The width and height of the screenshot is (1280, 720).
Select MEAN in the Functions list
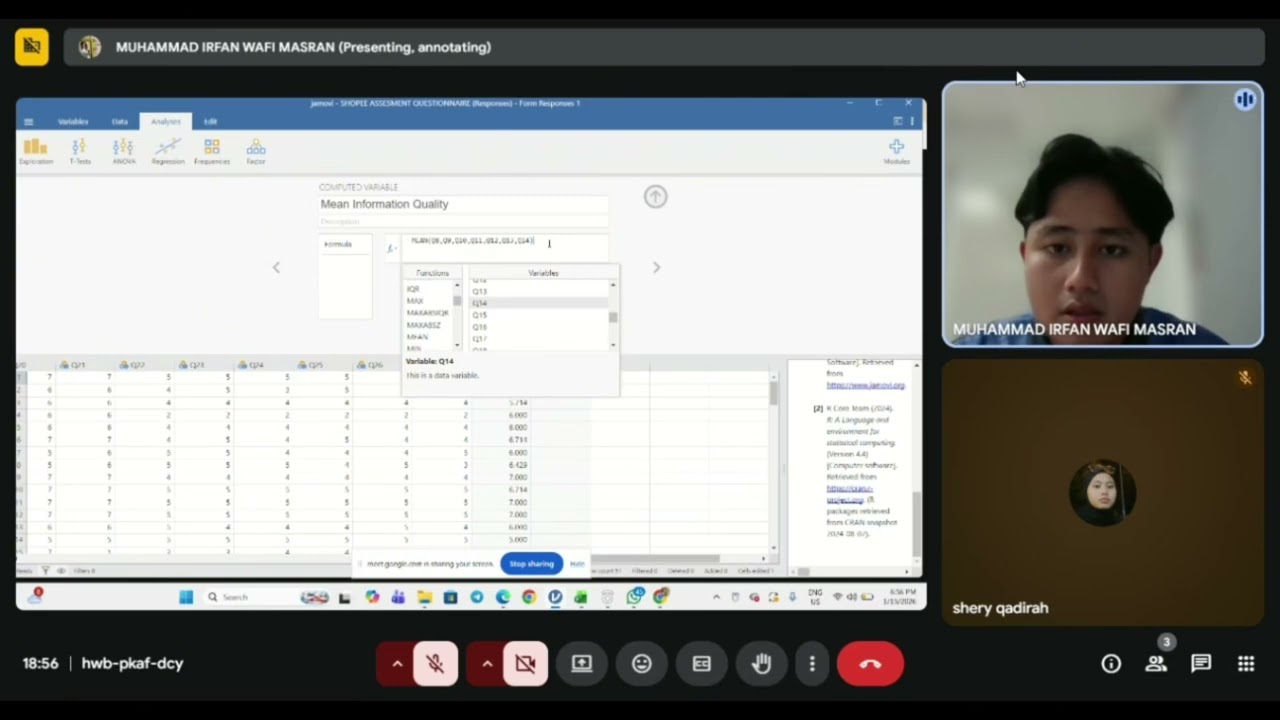[417, 337]
